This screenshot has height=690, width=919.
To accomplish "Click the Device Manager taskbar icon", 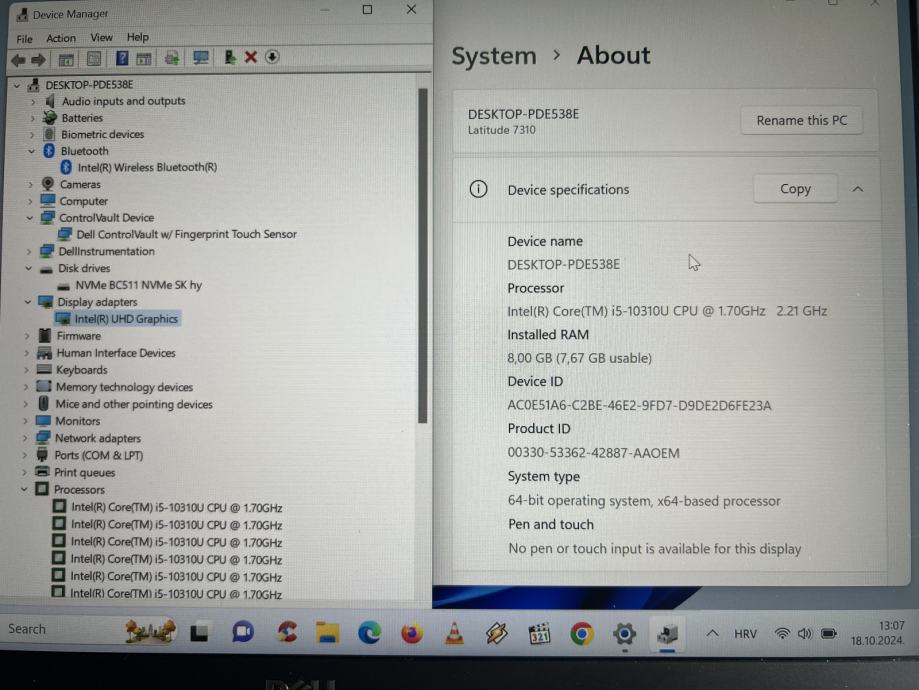I will tap(667, 634).
